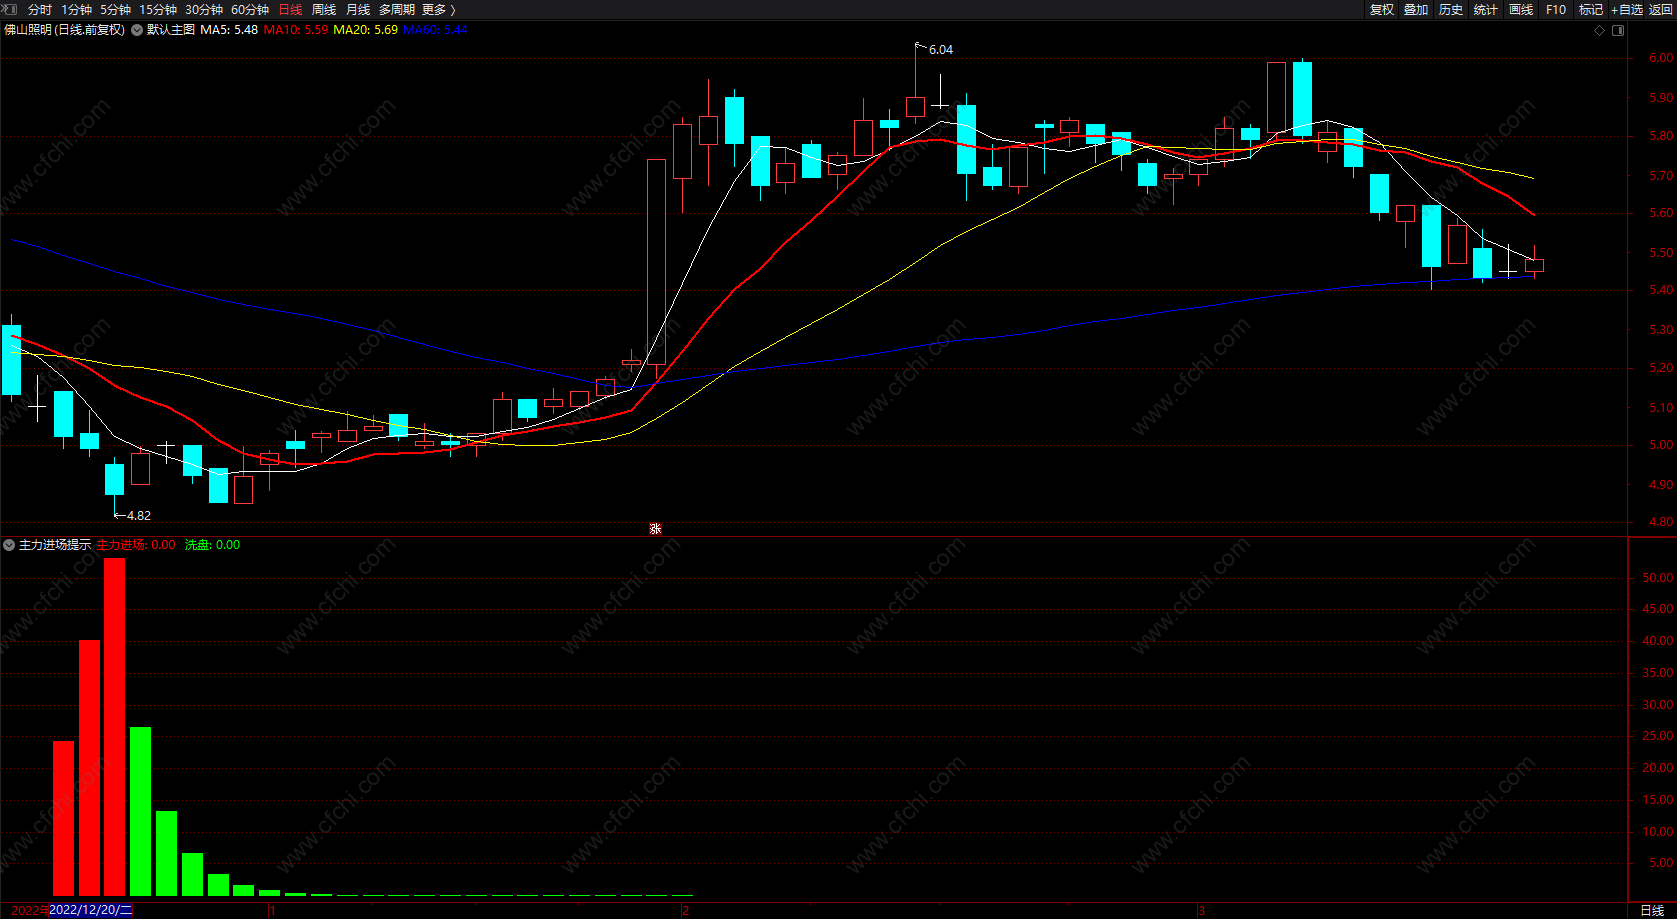Screen dimensions: 1677x919
Task: Click the 佛山照明 (日线.前复权) title
Action: 65,30
